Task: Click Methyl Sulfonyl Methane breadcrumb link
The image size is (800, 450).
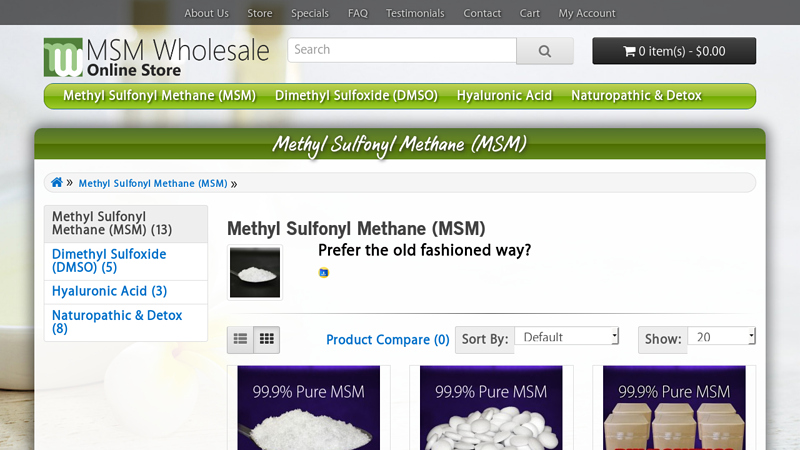Action: pyautogui.click(x=153, y=183)
